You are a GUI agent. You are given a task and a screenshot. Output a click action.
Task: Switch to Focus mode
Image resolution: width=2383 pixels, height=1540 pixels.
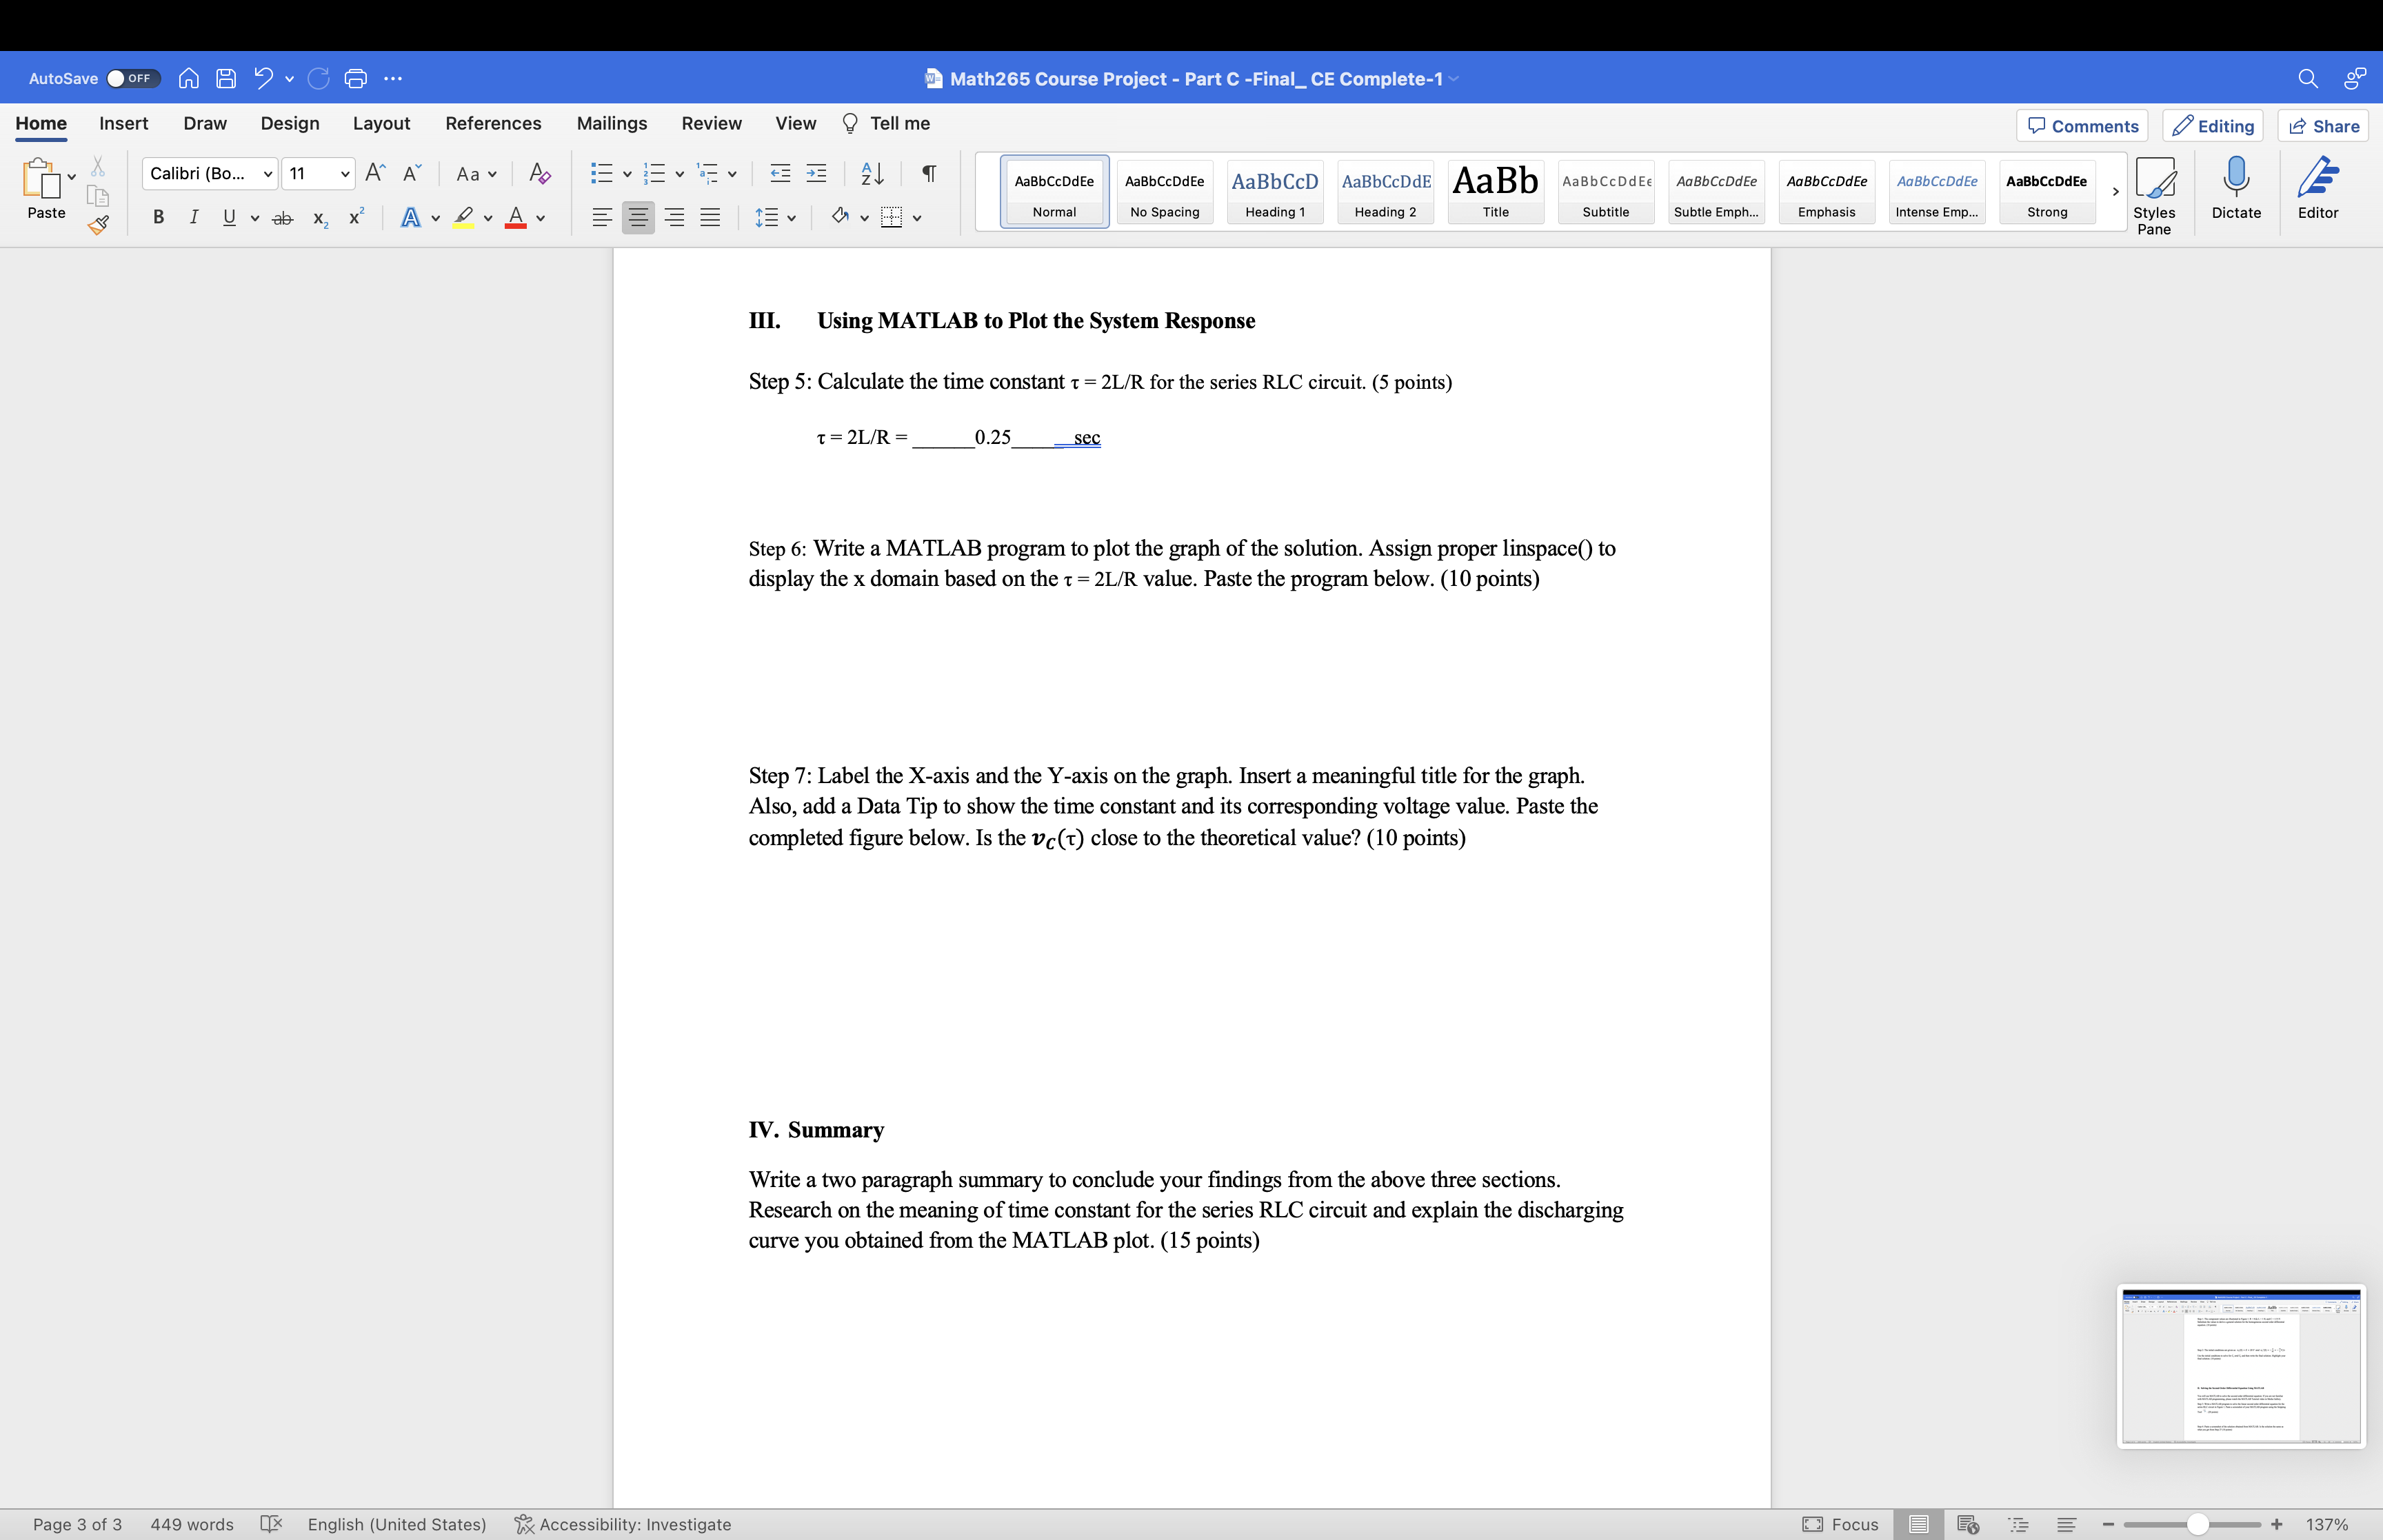tap(1843, 1523)
